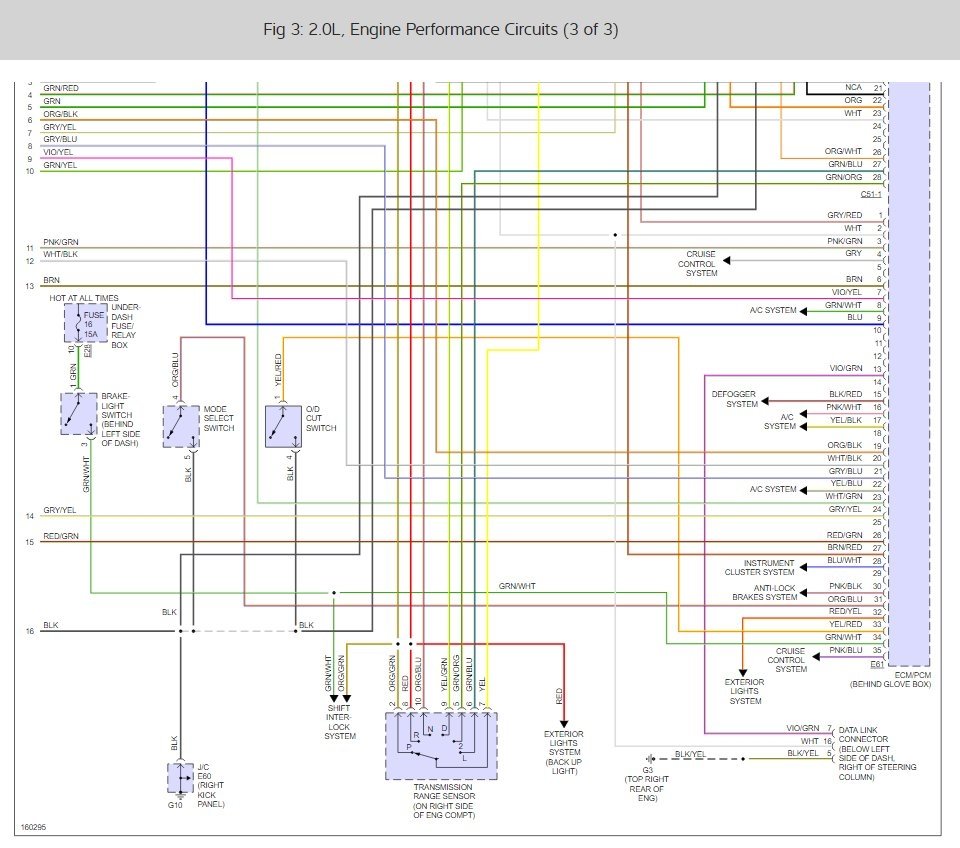960x848 pixels.
Task: Click the 'BRAKE-LIGHT SWITCH' label text
Action: pos(121,419)
